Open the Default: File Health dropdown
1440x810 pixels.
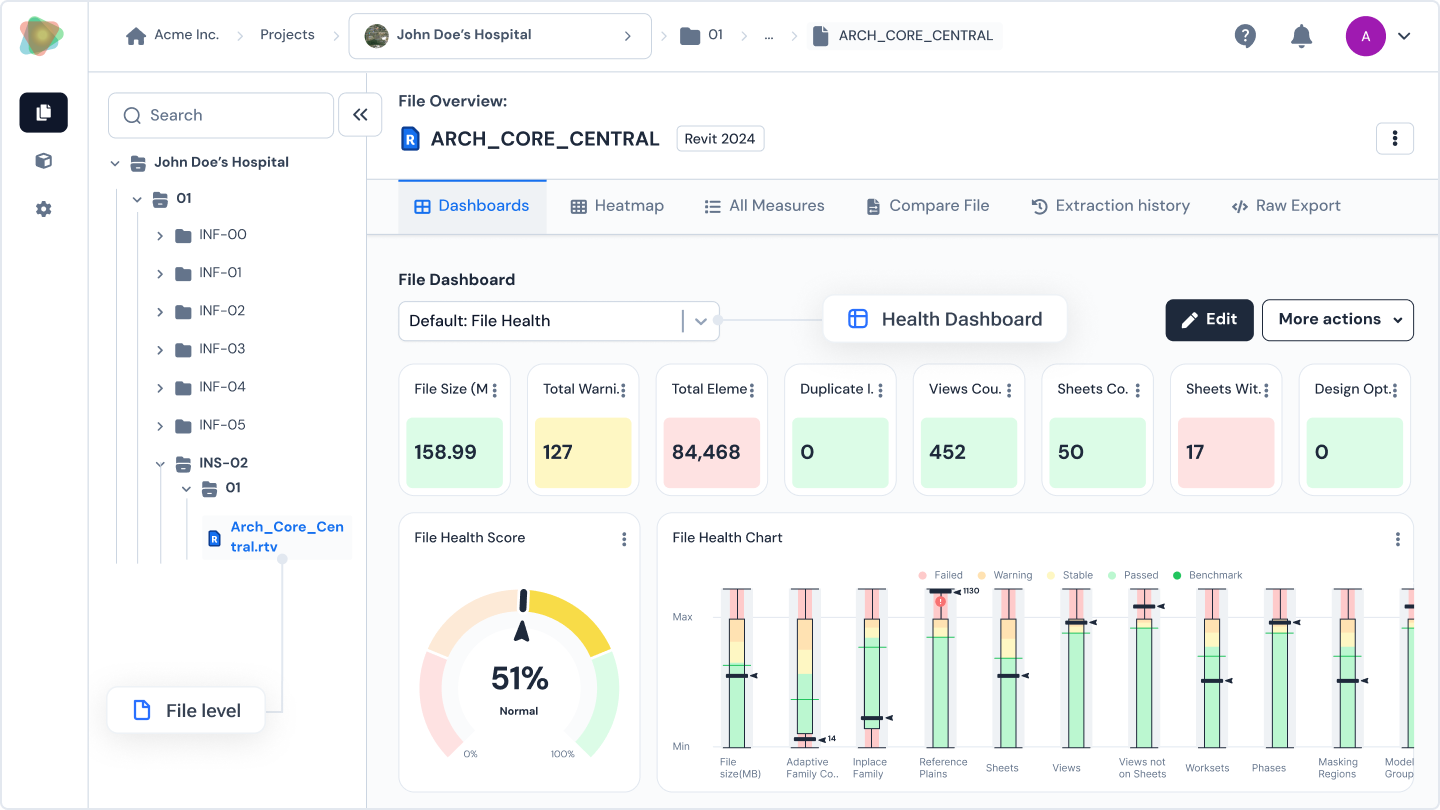pyautogui.click(x=558, y=321)
